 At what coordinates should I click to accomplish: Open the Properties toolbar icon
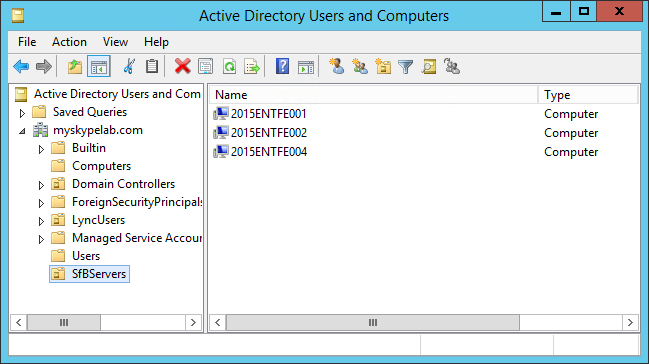206,66
